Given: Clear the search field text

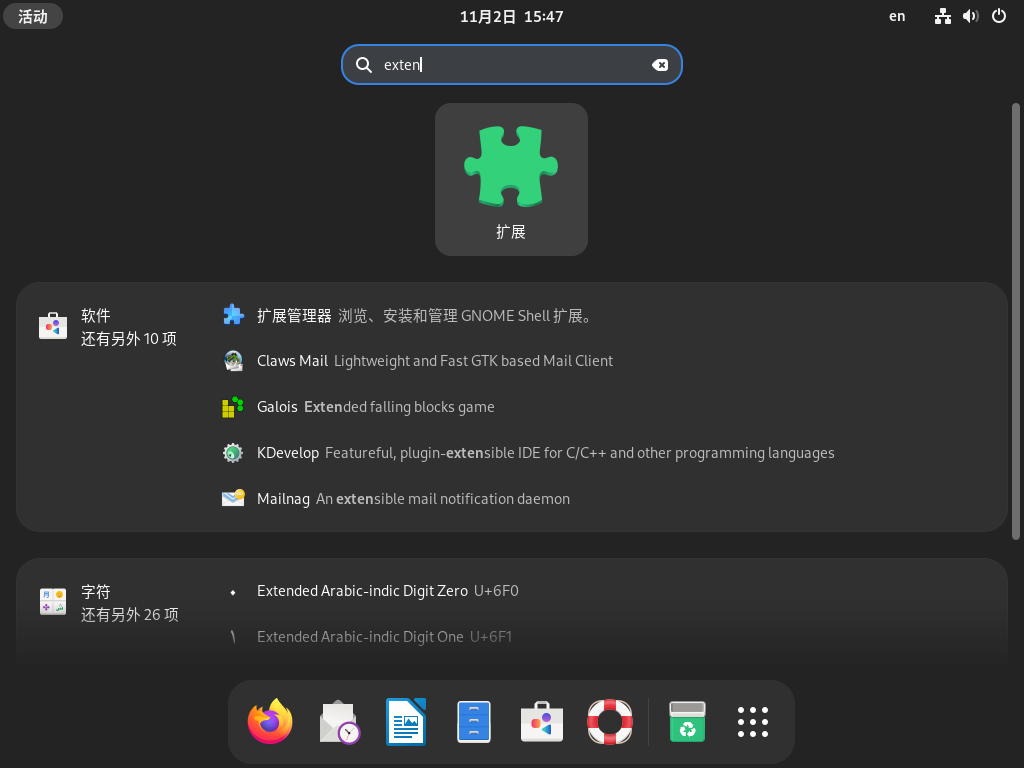Looking at the screenshot, I should click(x=660, y=65).
